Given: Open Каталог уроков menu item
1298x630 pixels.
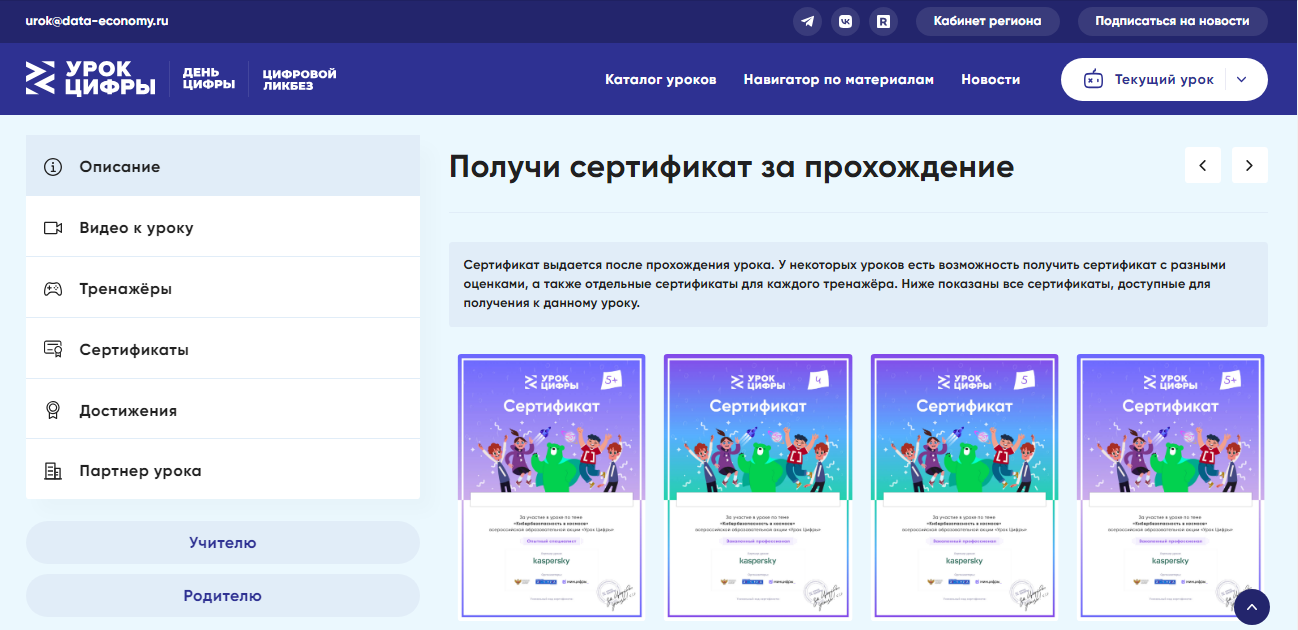Looking at the screenshot, I should click(x=660, y=80).
